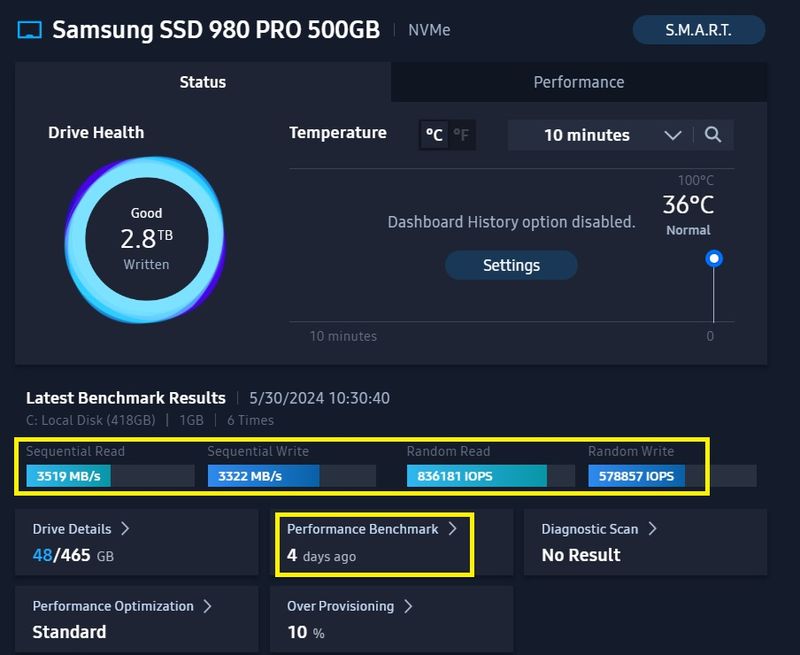Click the Random Read 836181 IOPS bar
Image resolution: width=800 pixels, height=655 pixels.
pyautogui.click(x=491, y=476)
